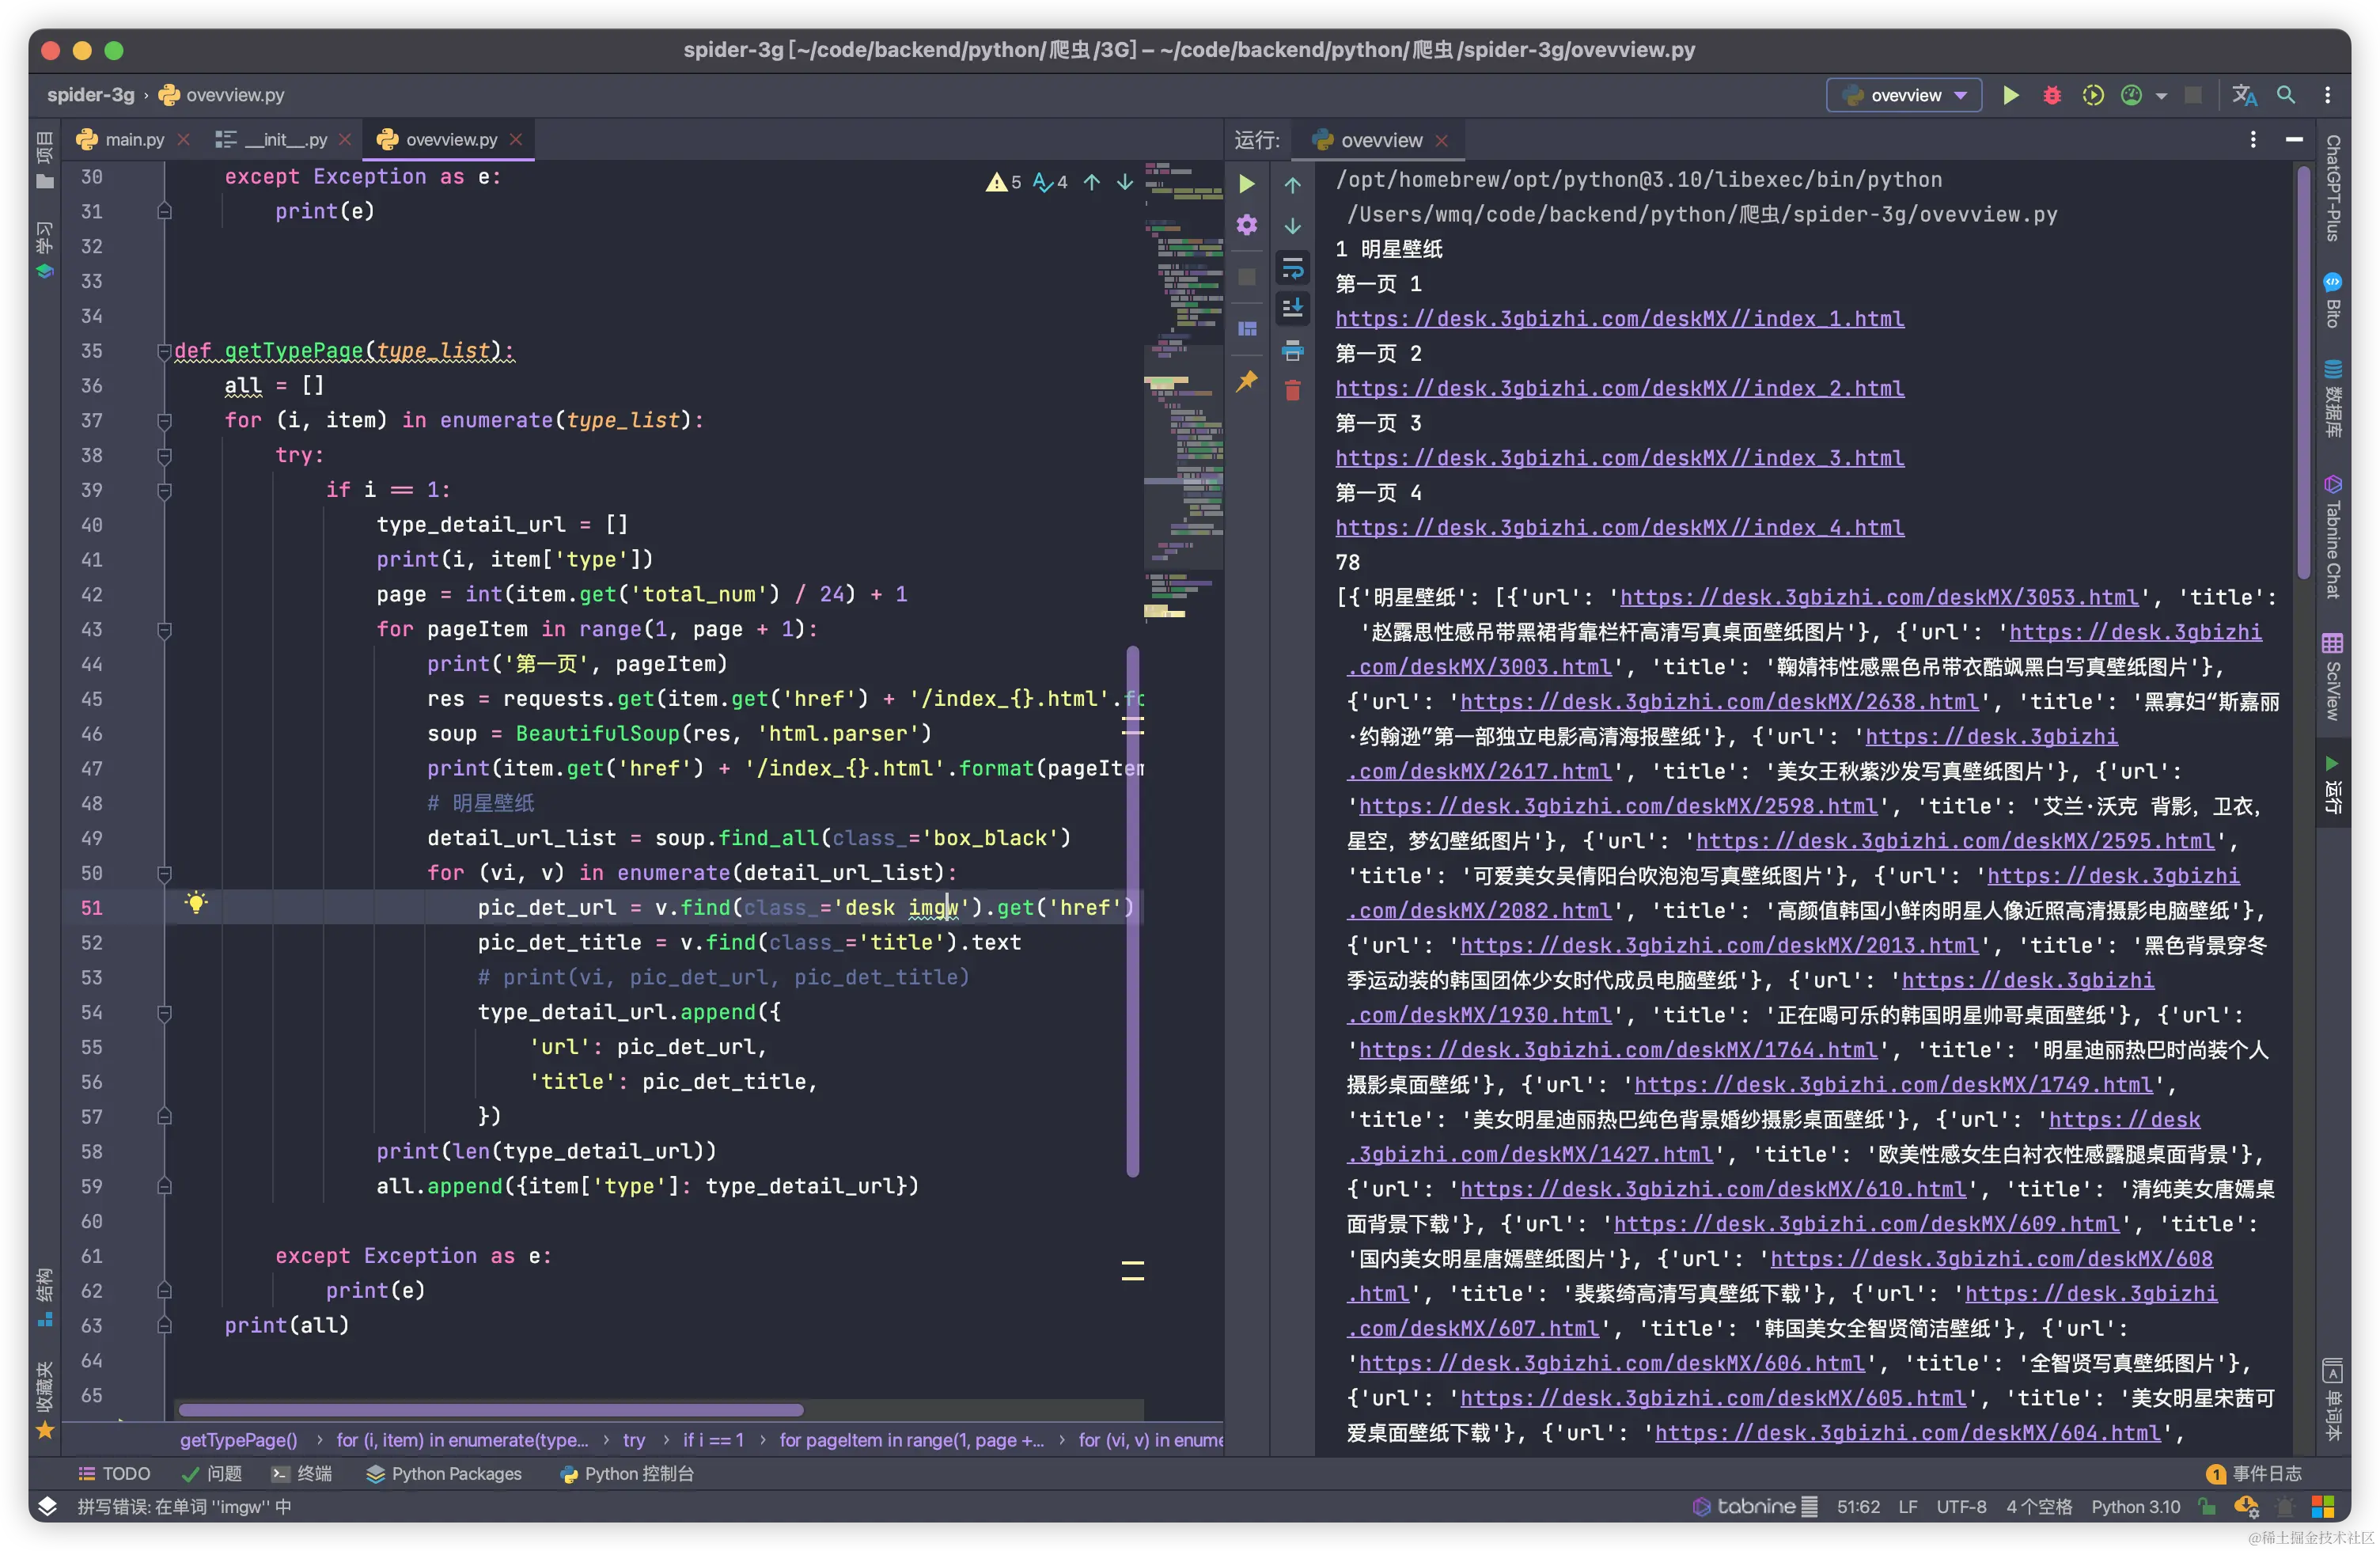Click the rerun arrow in run panel
Viewport: 2380px width, 1551px height.
click(x=1246, y=184)
